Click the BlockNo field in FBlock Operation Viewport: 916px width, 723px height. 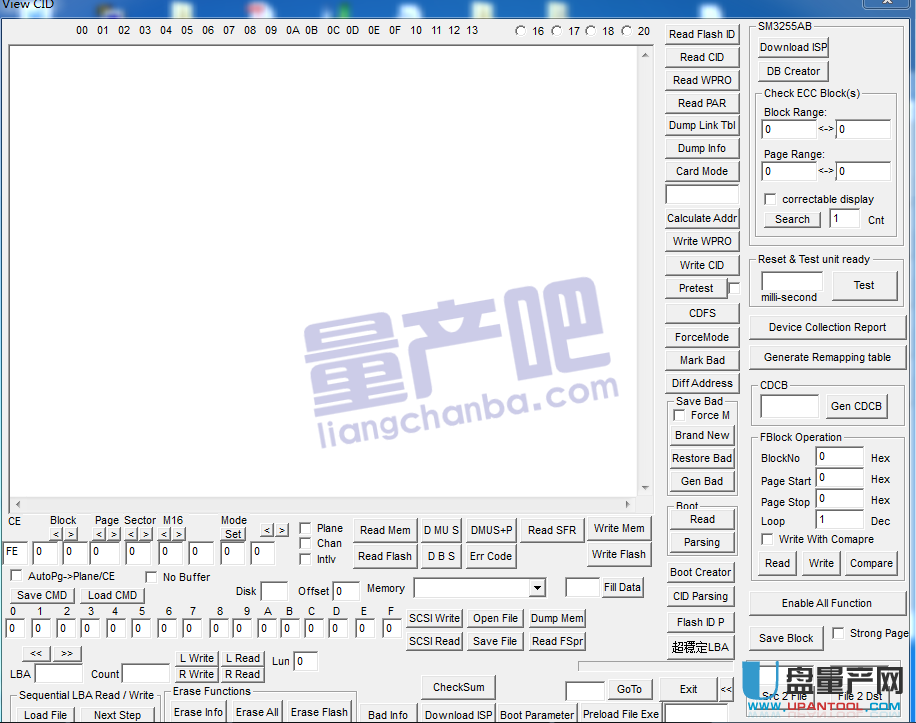pos(839,457)
